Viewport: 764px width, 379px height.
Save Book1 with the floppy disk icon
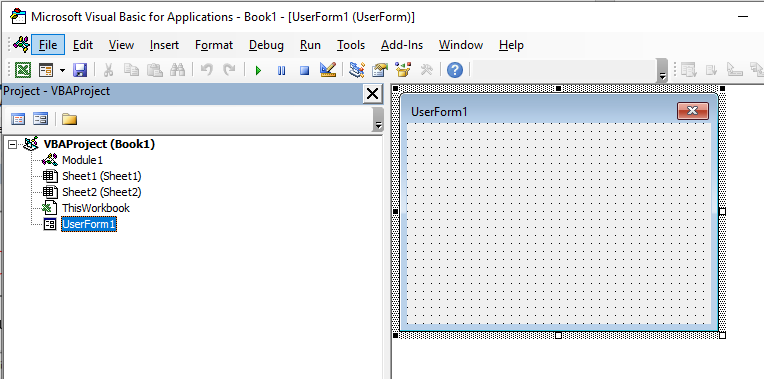click(80, 70)
